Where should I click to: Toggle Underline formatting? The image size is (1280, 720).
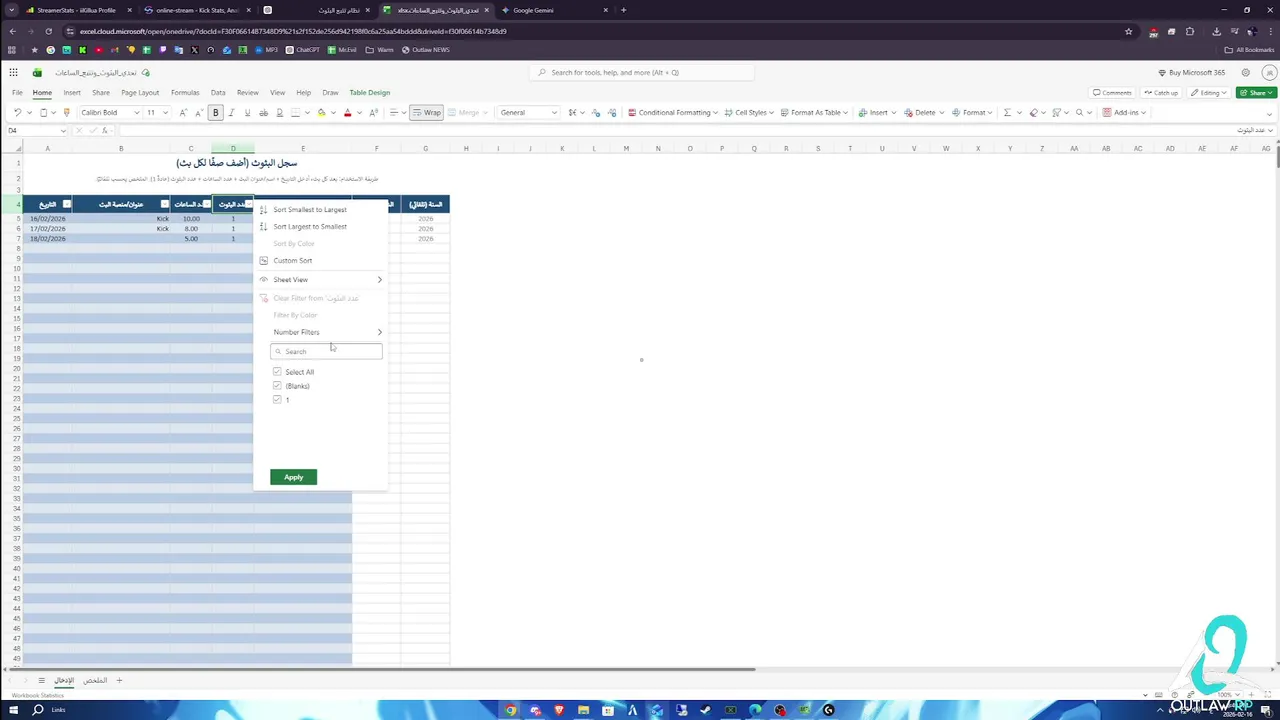(x=247, y=112)
